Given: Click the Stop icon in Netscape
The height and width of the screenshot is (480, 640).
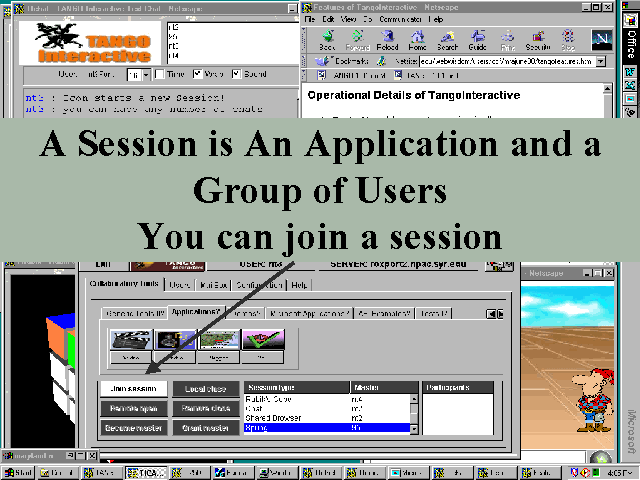Looking at the screenshot, I should [568, 40].
